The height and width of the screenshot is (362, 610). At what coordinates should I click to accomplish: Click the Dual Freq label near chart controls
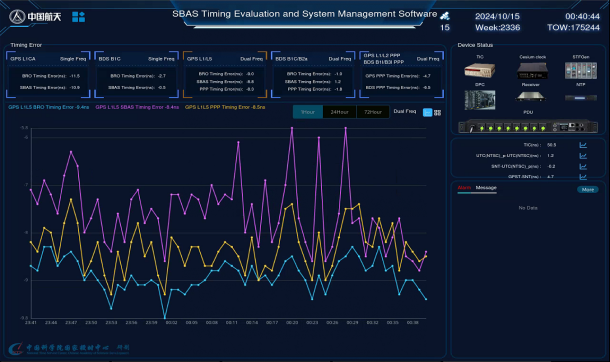click(405, 111)
